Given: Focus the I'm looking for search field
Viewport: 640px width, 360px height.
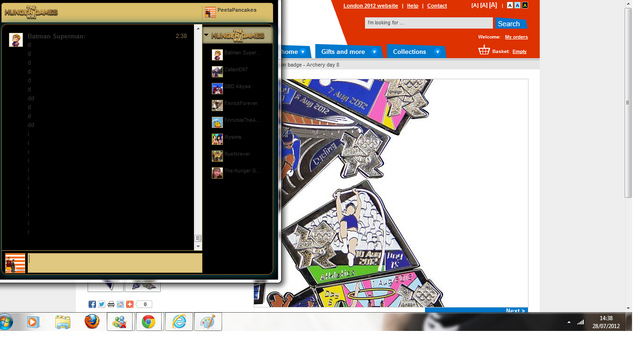Looking at the screenshot, I should click(x=429, y=23).
